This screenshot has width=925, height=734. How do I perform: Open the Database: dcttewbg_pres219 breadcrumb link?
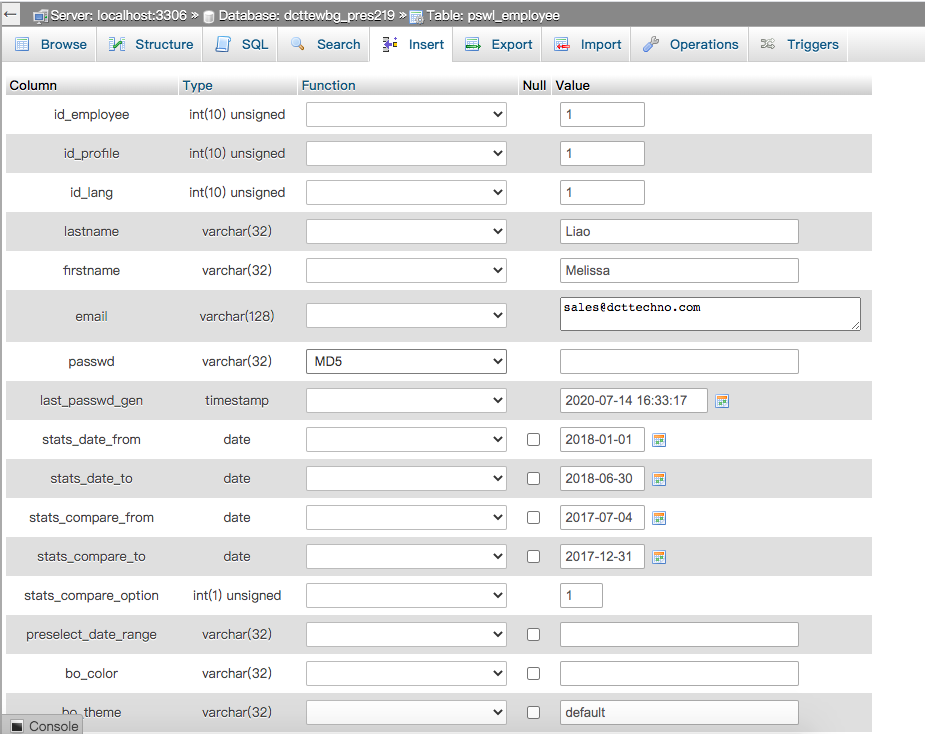point(306,15)
